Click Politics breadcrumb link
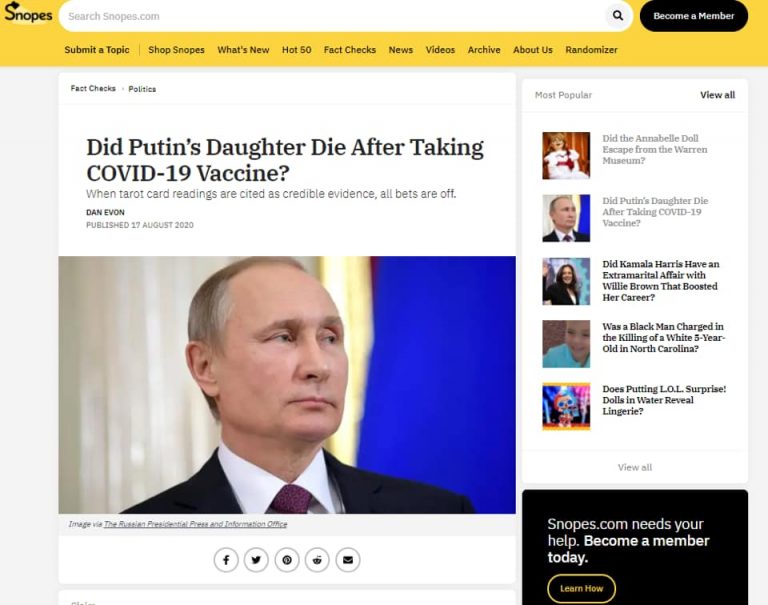 coord(142,89)
